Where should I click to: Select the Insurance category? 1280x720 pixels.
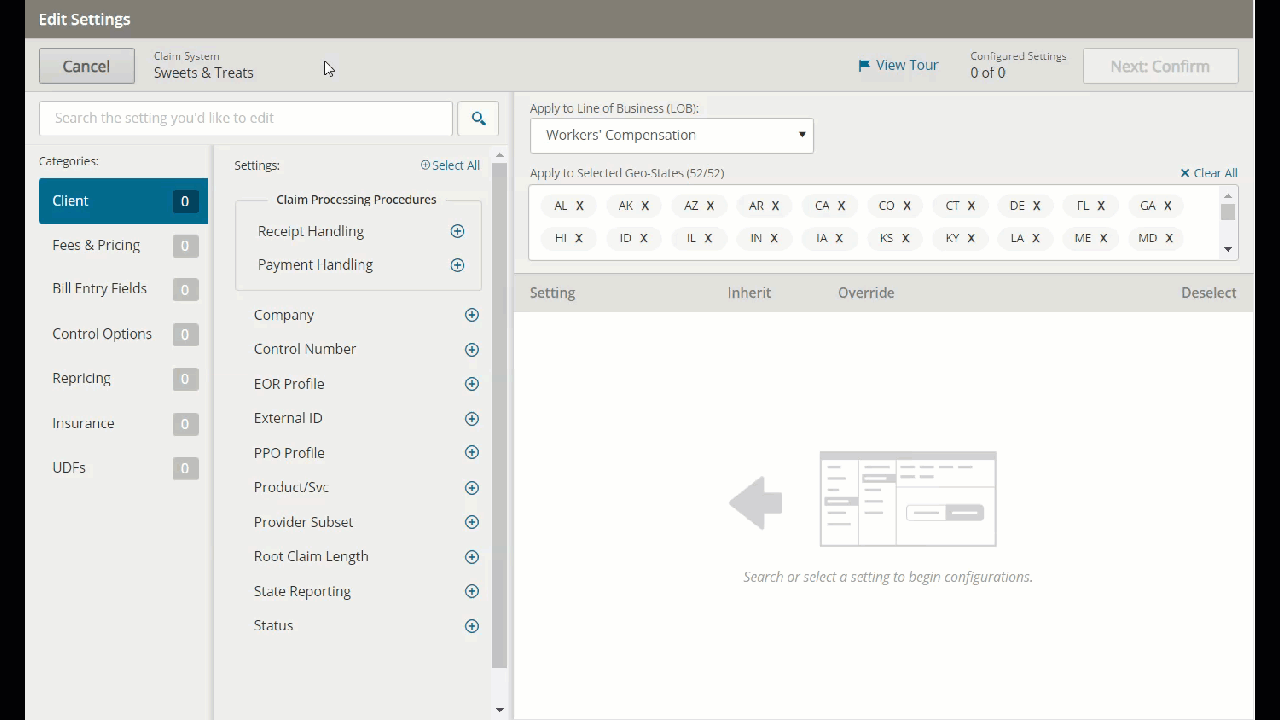[123, 424]
